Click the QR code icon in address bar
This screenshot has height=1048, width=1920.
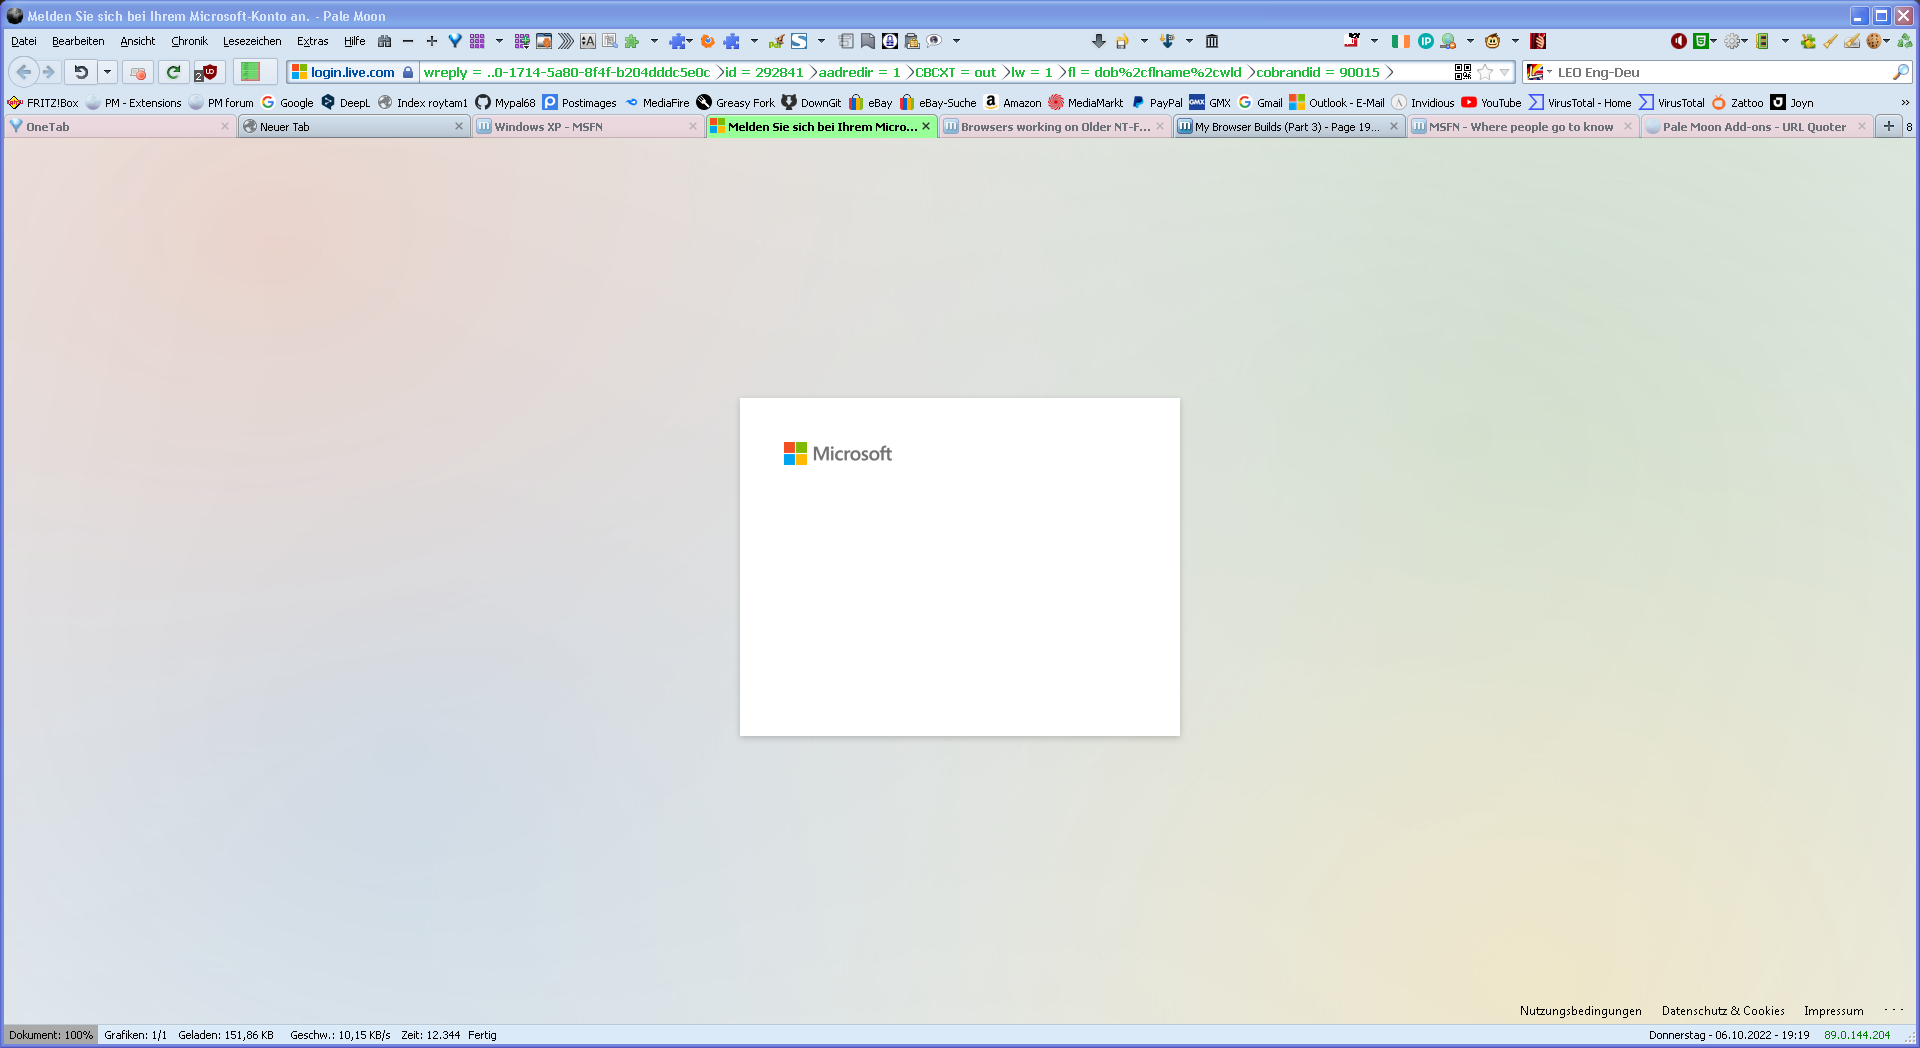point(1463,72)
